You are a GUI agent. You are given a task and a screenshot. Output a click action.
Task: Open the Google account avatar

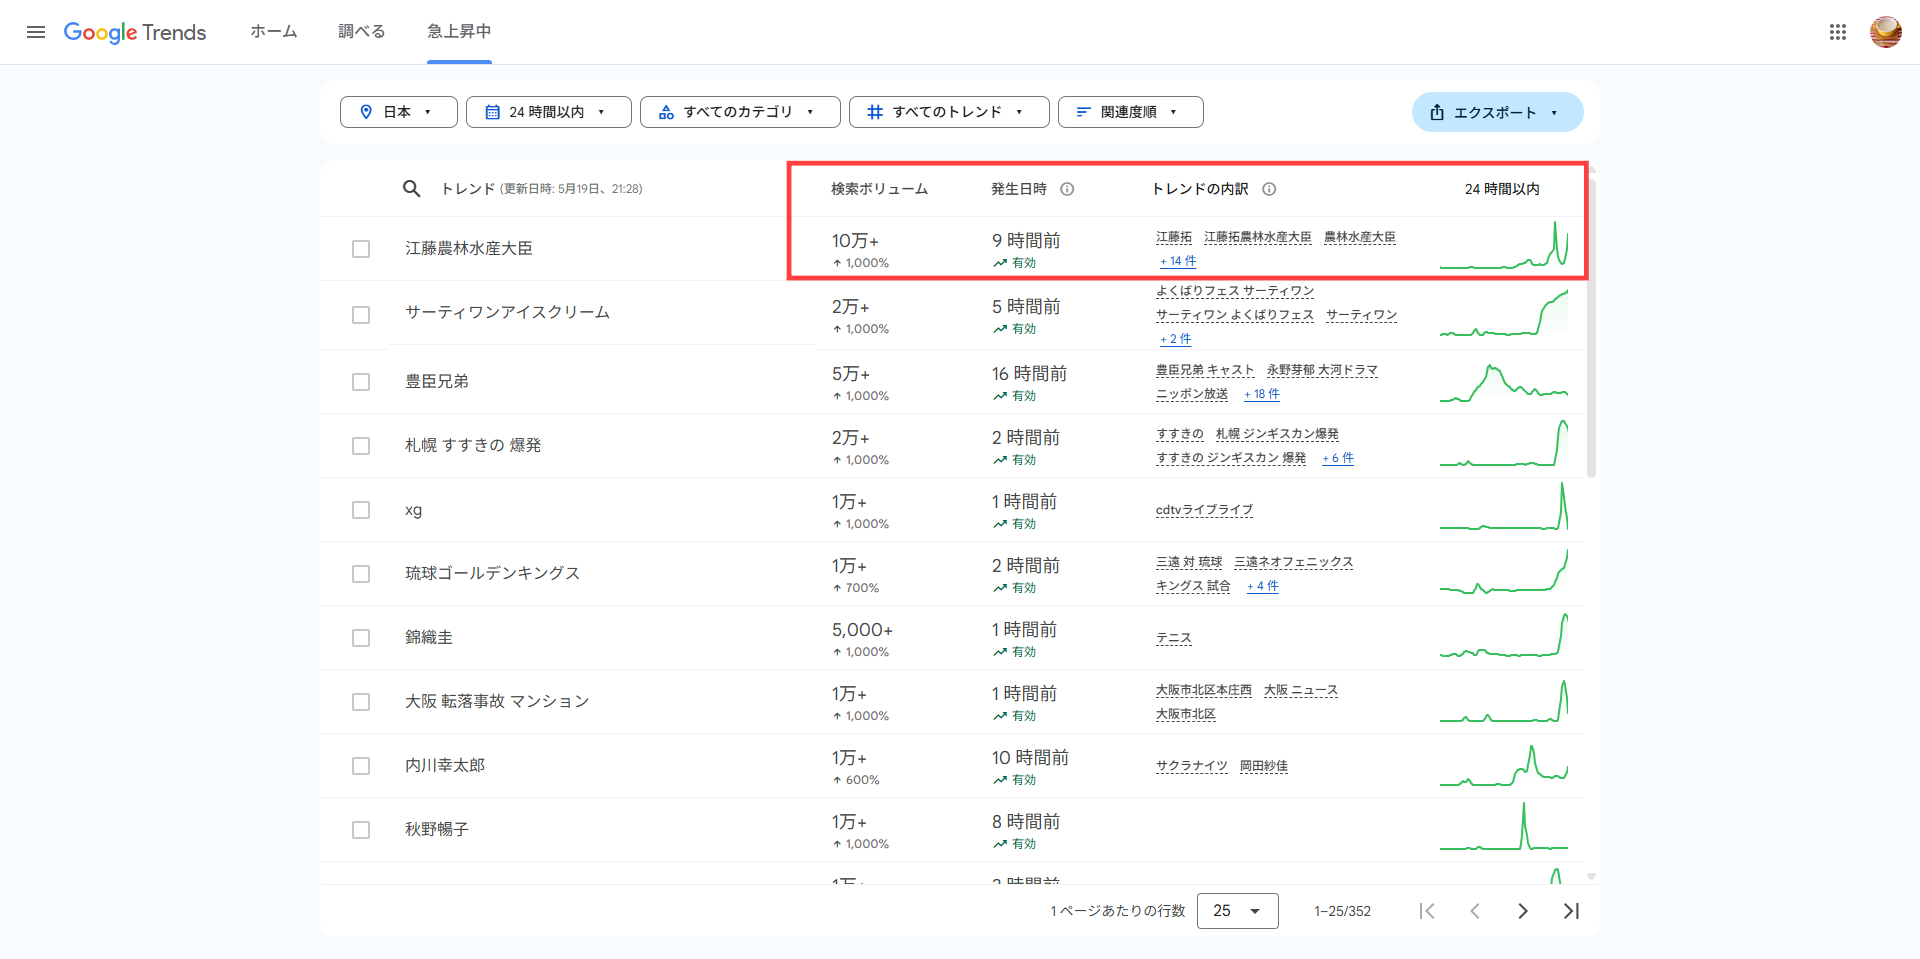(1886, 32)
